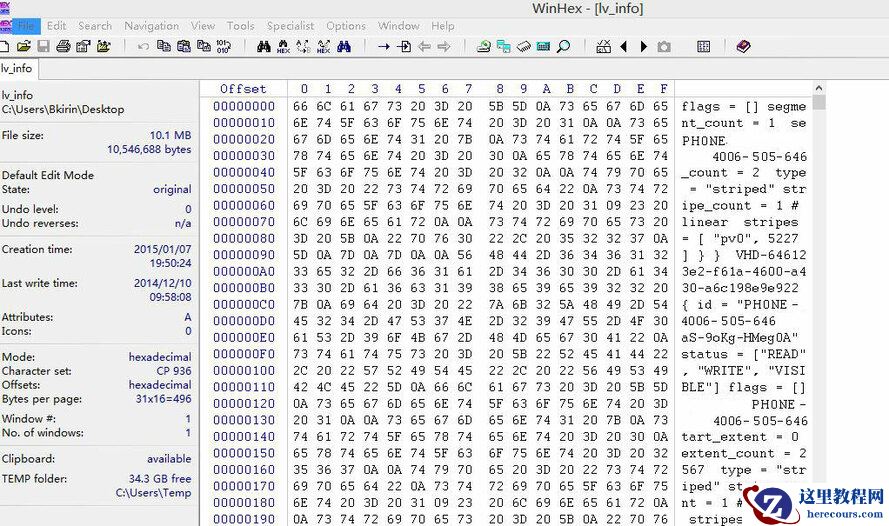
Task: Click the clipboard Paste icon
Action: 184,46
